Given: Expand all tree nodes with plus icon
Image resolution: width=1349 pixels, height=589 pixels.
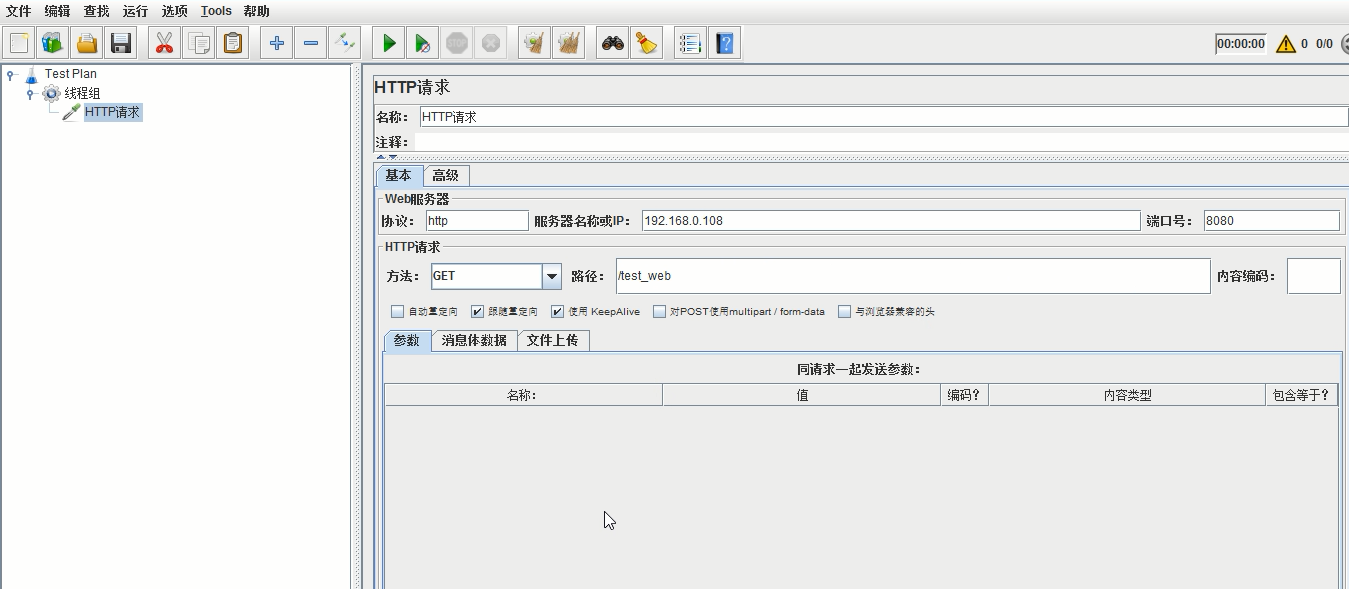Looking at the screenshot, I should point(277,43).
